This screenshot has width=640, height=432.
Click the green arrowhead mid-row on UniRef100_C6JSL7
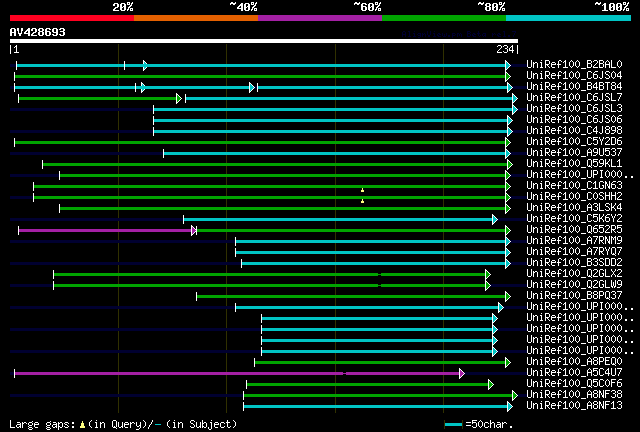point(179,98)
